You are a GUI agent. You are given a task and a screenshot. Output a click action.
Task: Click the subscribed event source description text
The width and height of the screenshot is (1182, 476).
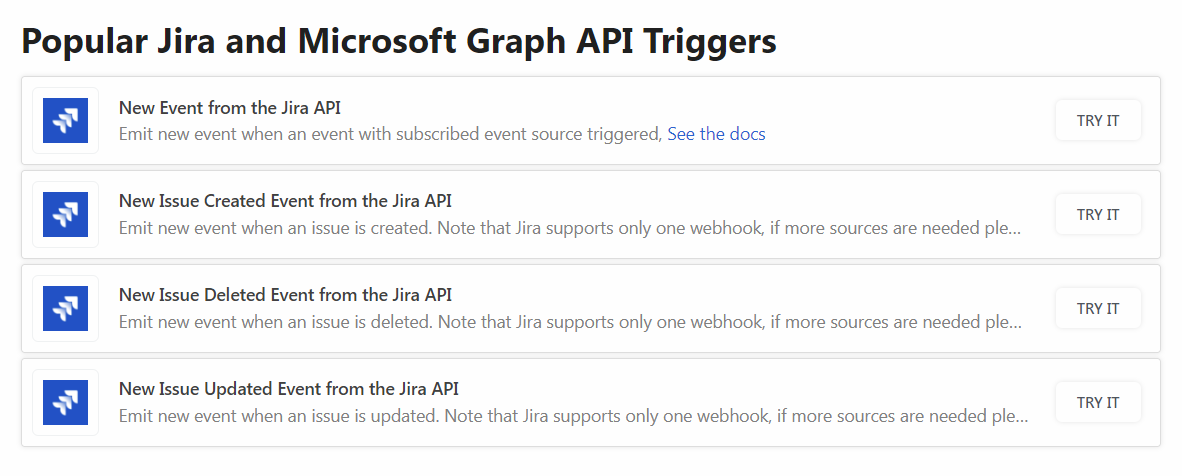(x=390, y=134)
